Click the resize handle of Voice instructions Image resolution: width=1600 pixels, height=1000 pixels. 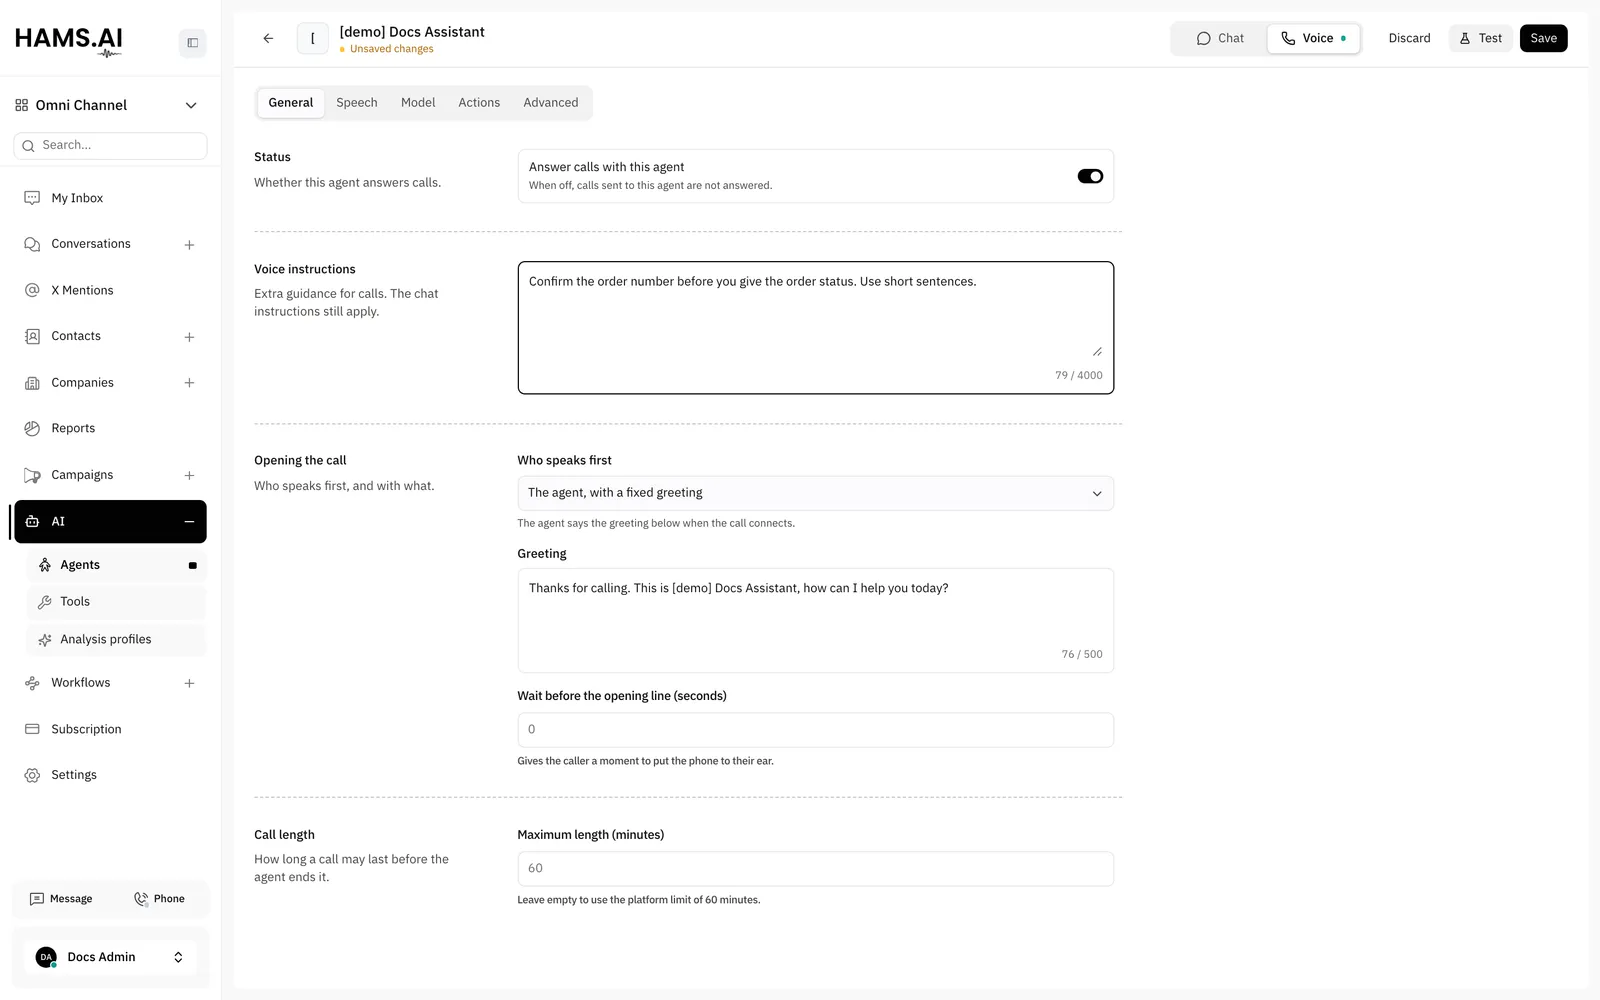point(1097,351)
